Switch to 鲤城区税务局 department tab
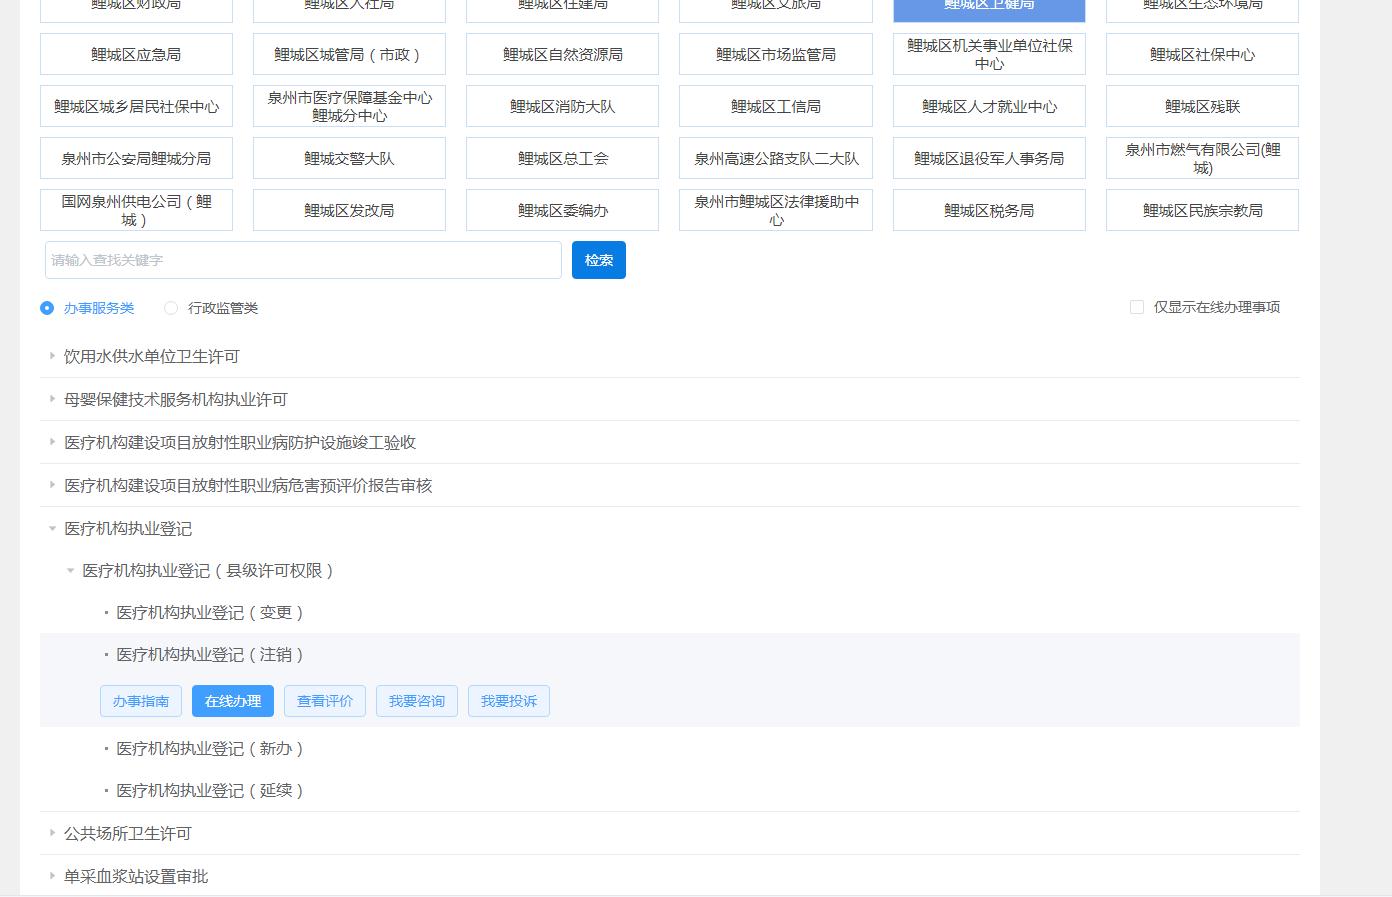This screenshot has width=1392, height=897. [988, 210]
